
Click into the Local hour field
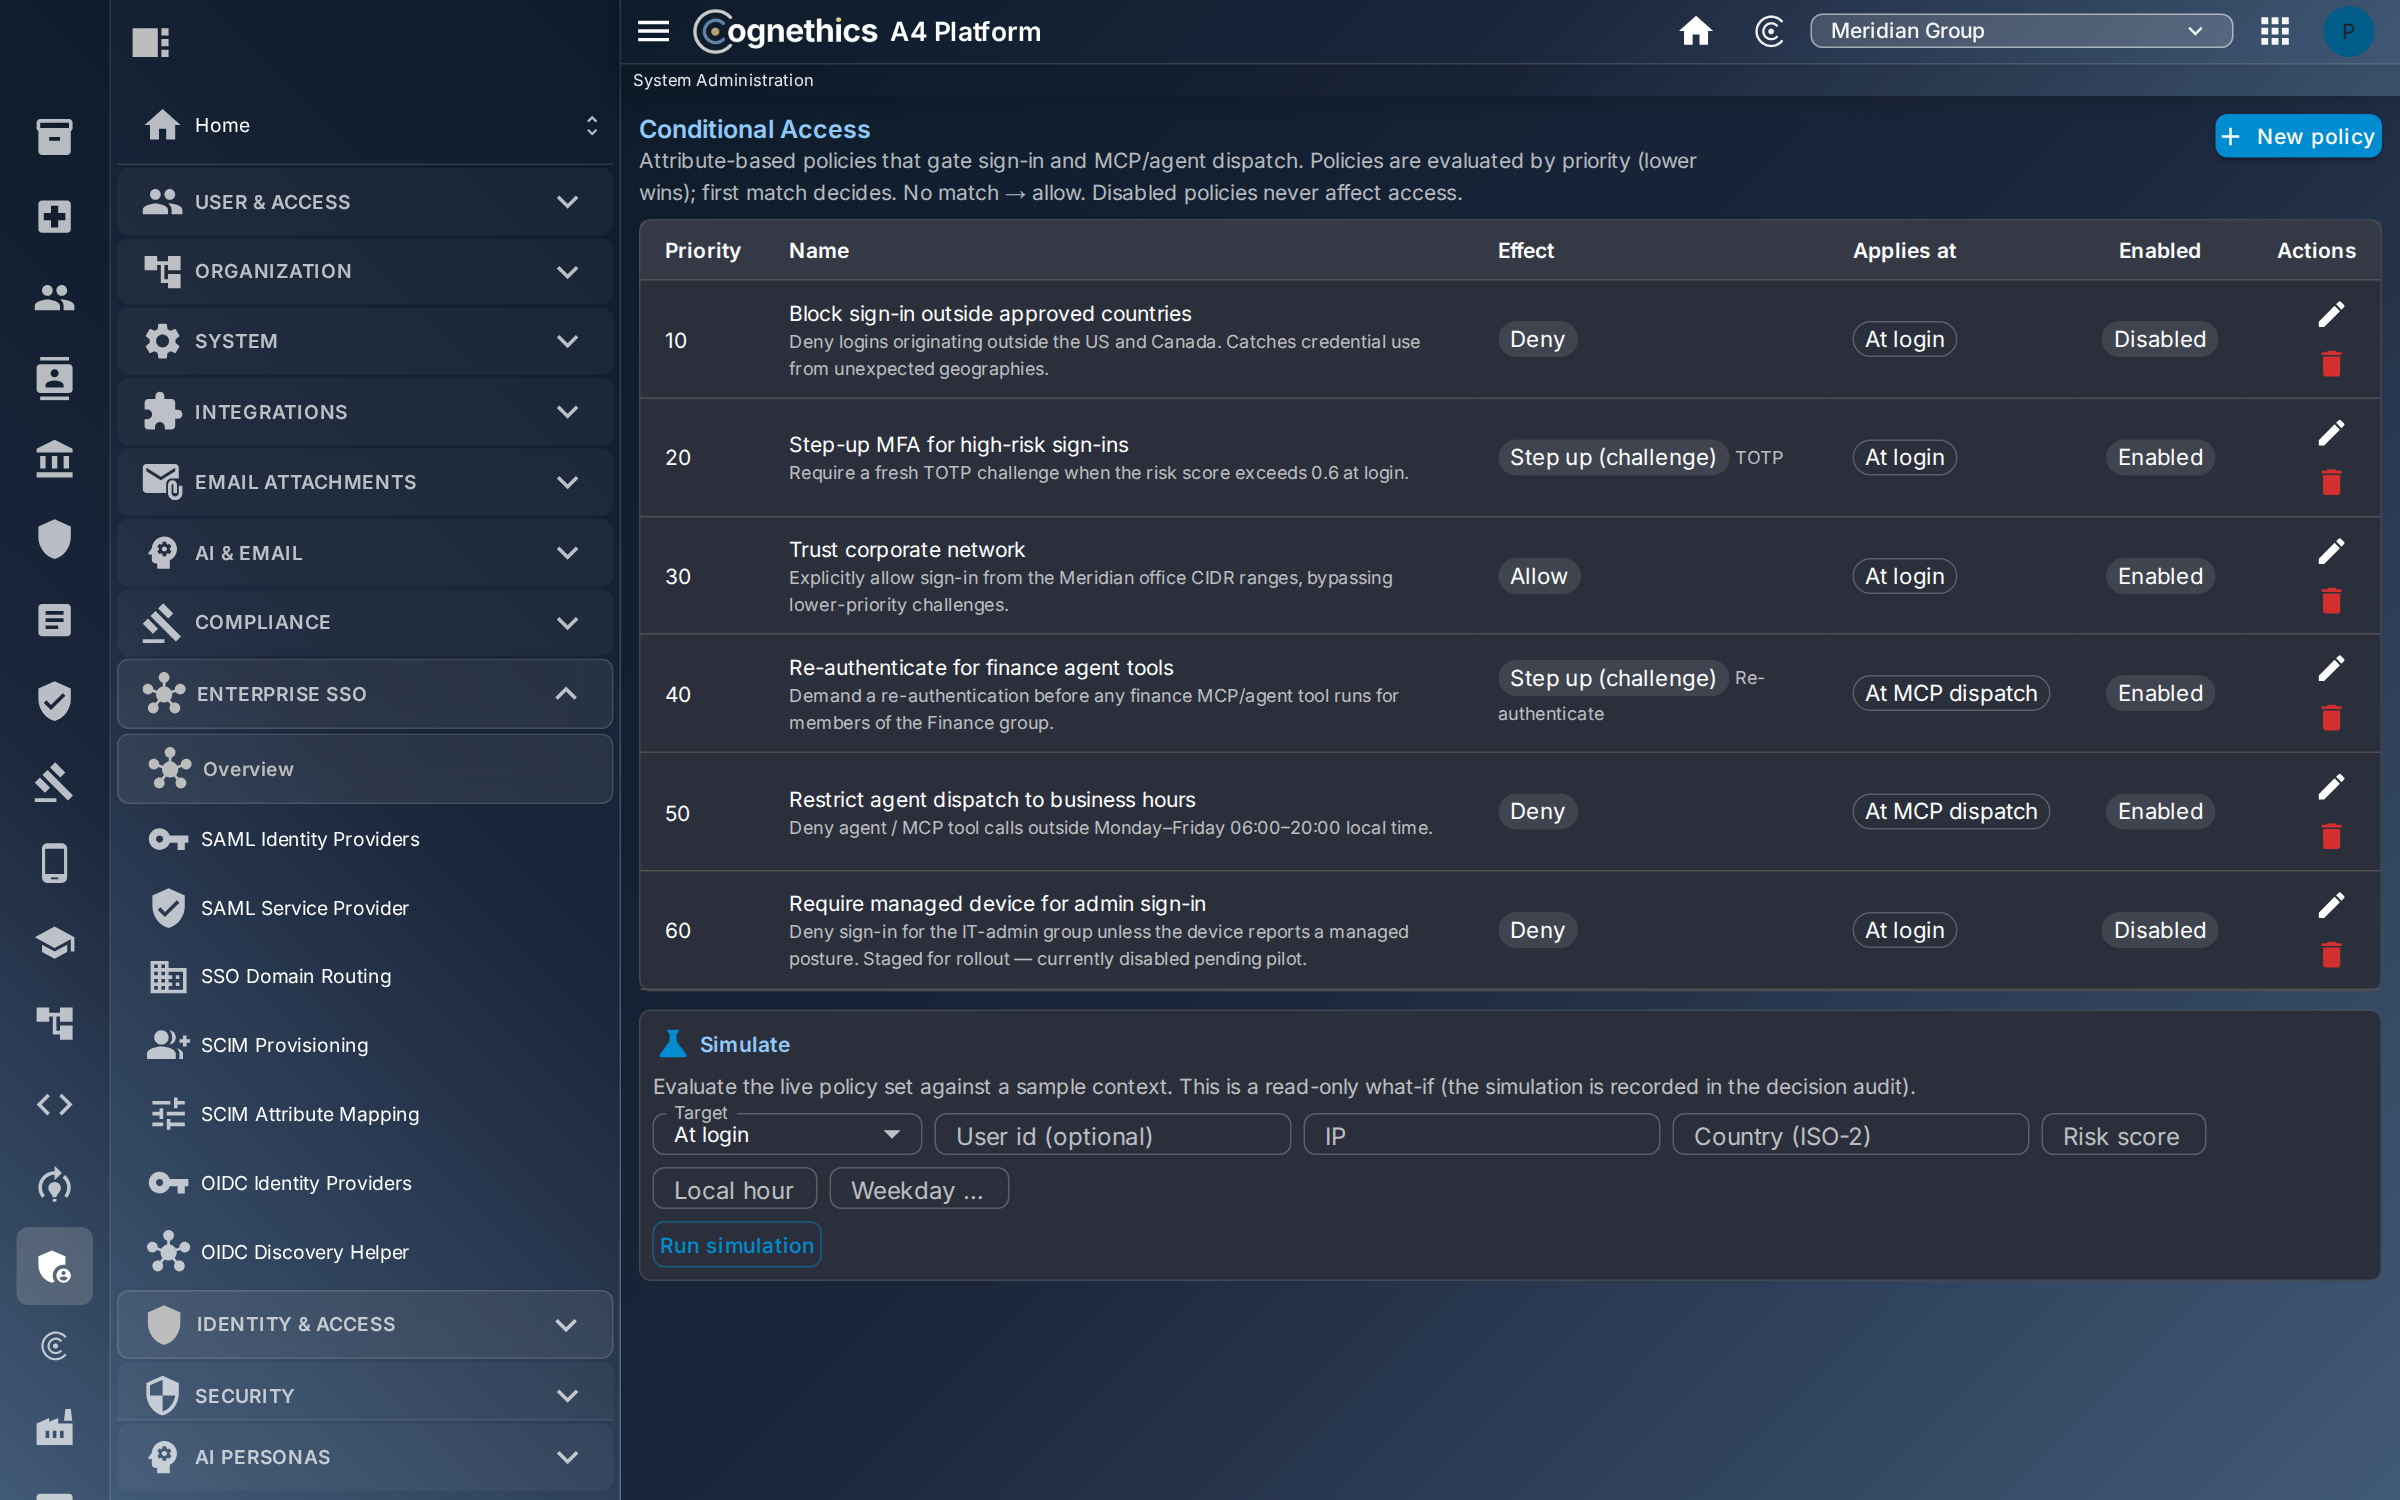pyautogui.click(x=735, y=1189)
